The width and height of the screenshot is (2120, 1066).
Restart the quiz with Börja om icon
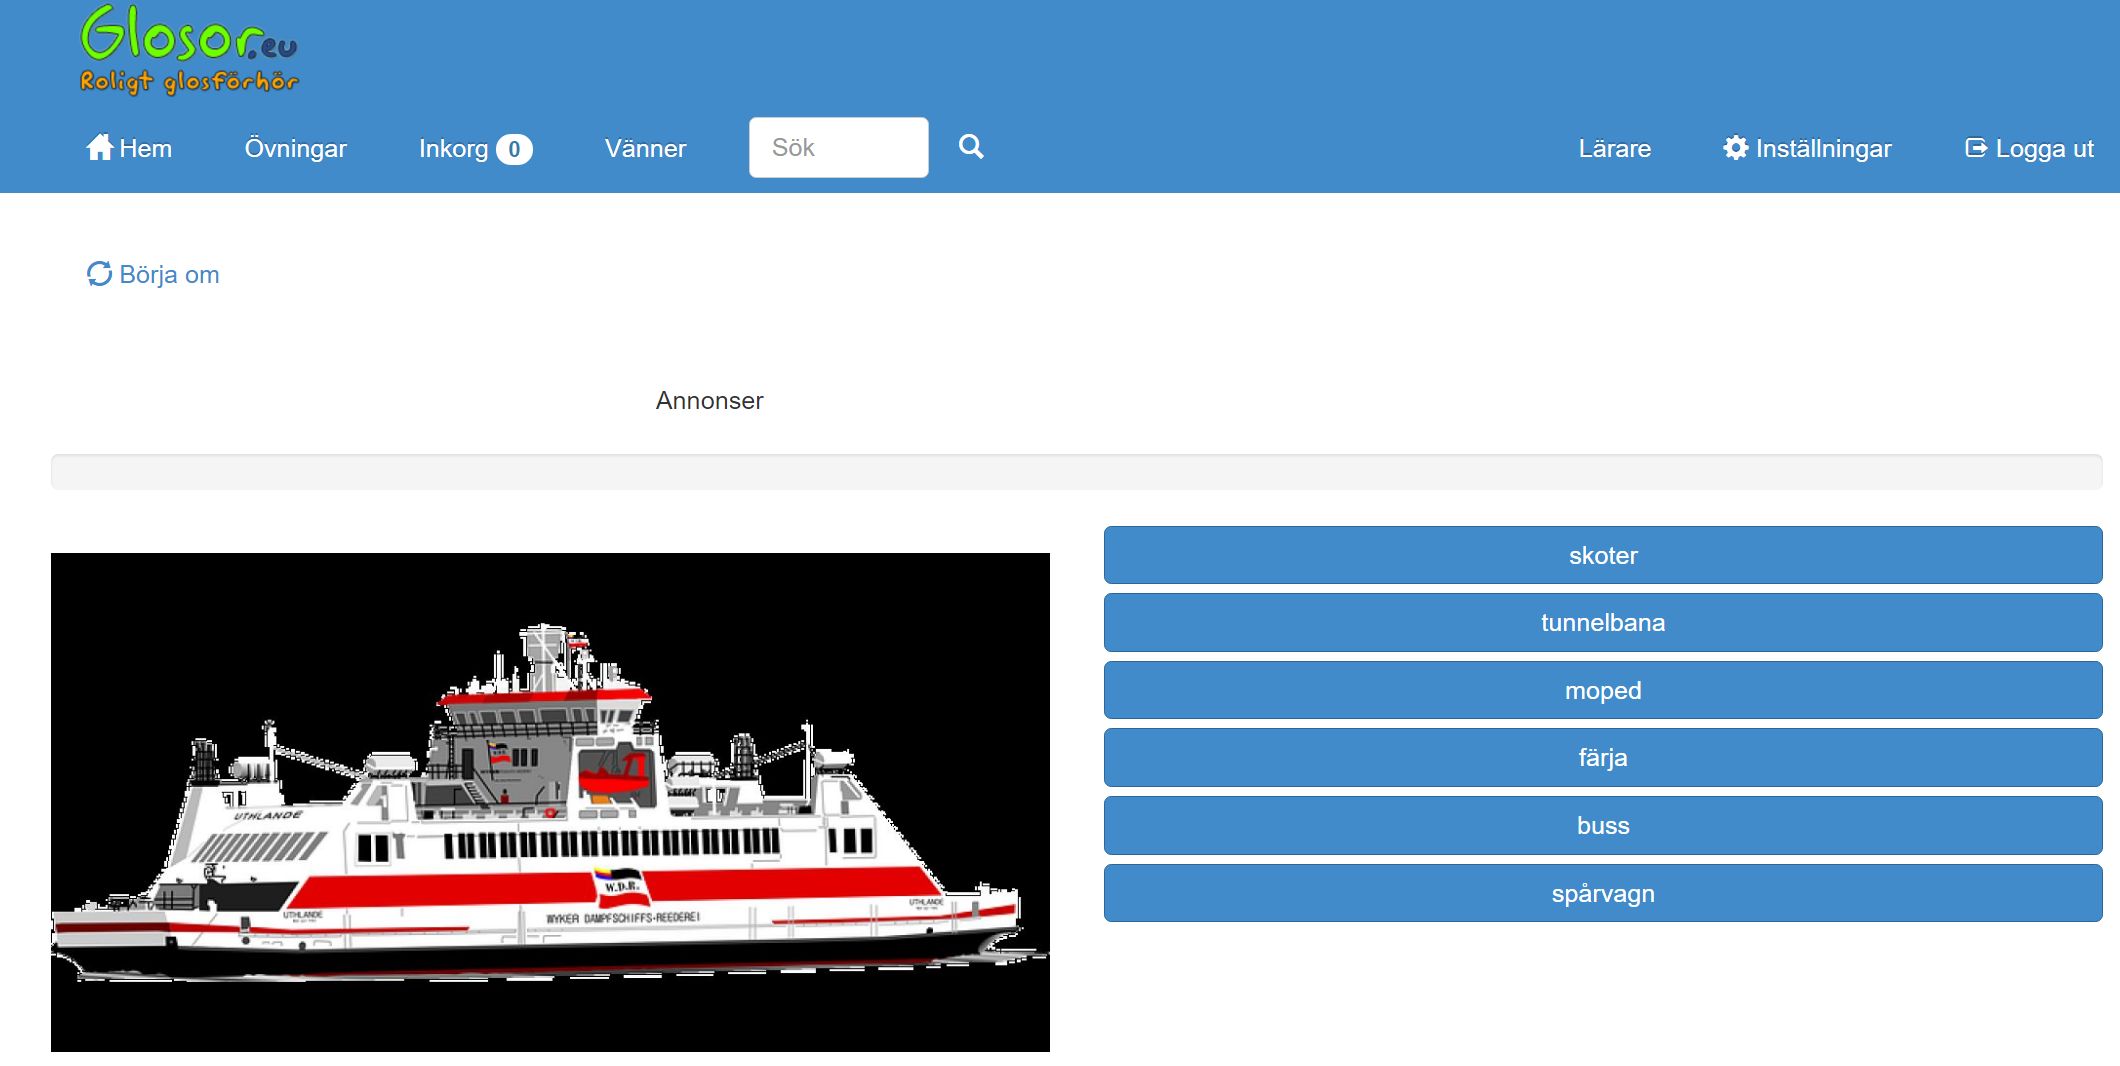(99, 274)
